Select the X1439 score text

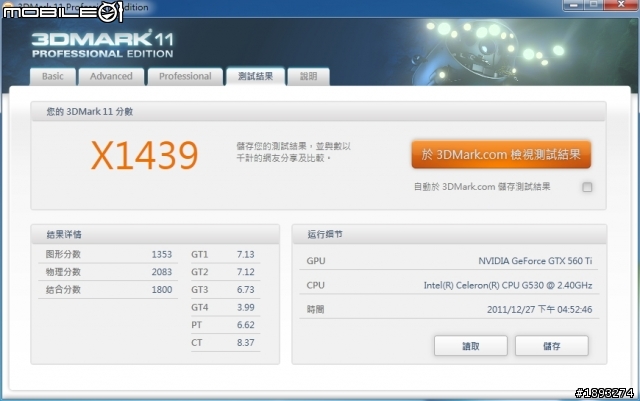144,155
